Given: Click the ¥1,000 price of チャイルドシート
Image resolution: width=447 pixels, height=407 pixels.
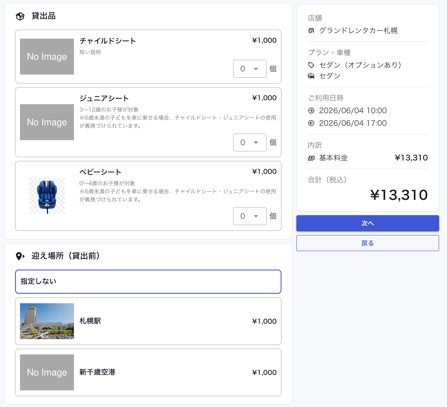Looking at the screenshot, I should (264, 40).
